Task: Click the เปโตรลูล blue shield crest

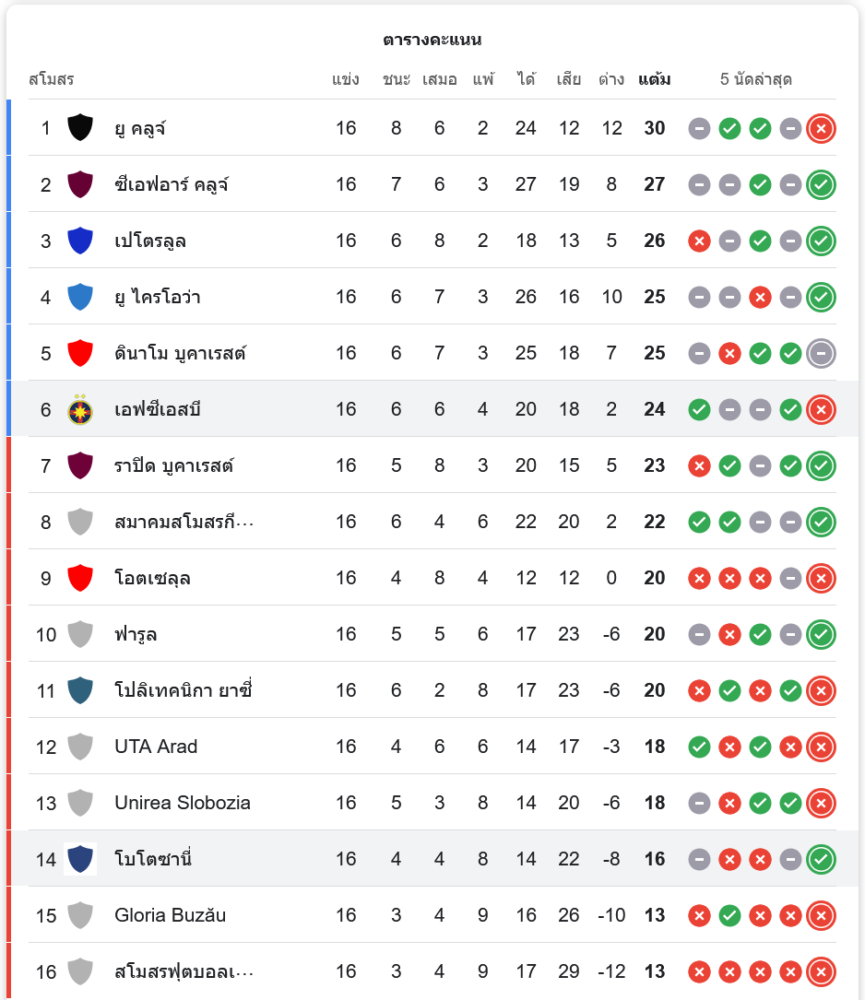Action: point(80,240)
